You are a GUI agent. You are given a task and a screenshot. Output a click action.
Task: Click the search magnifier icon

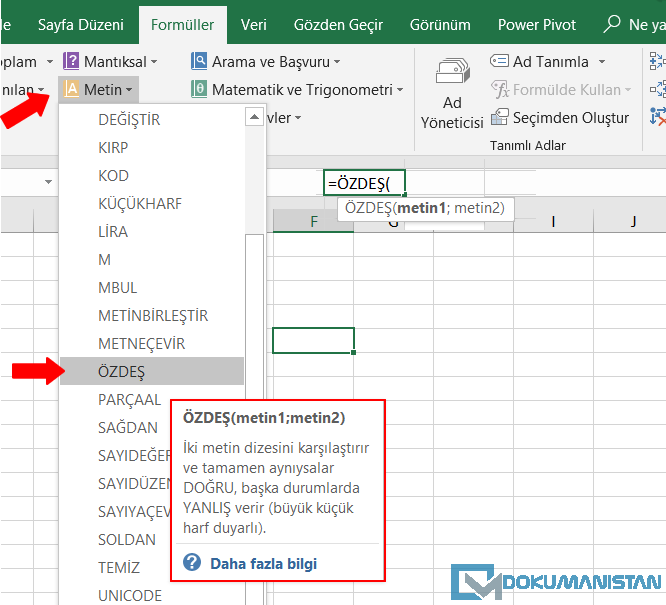click(612, 24)
